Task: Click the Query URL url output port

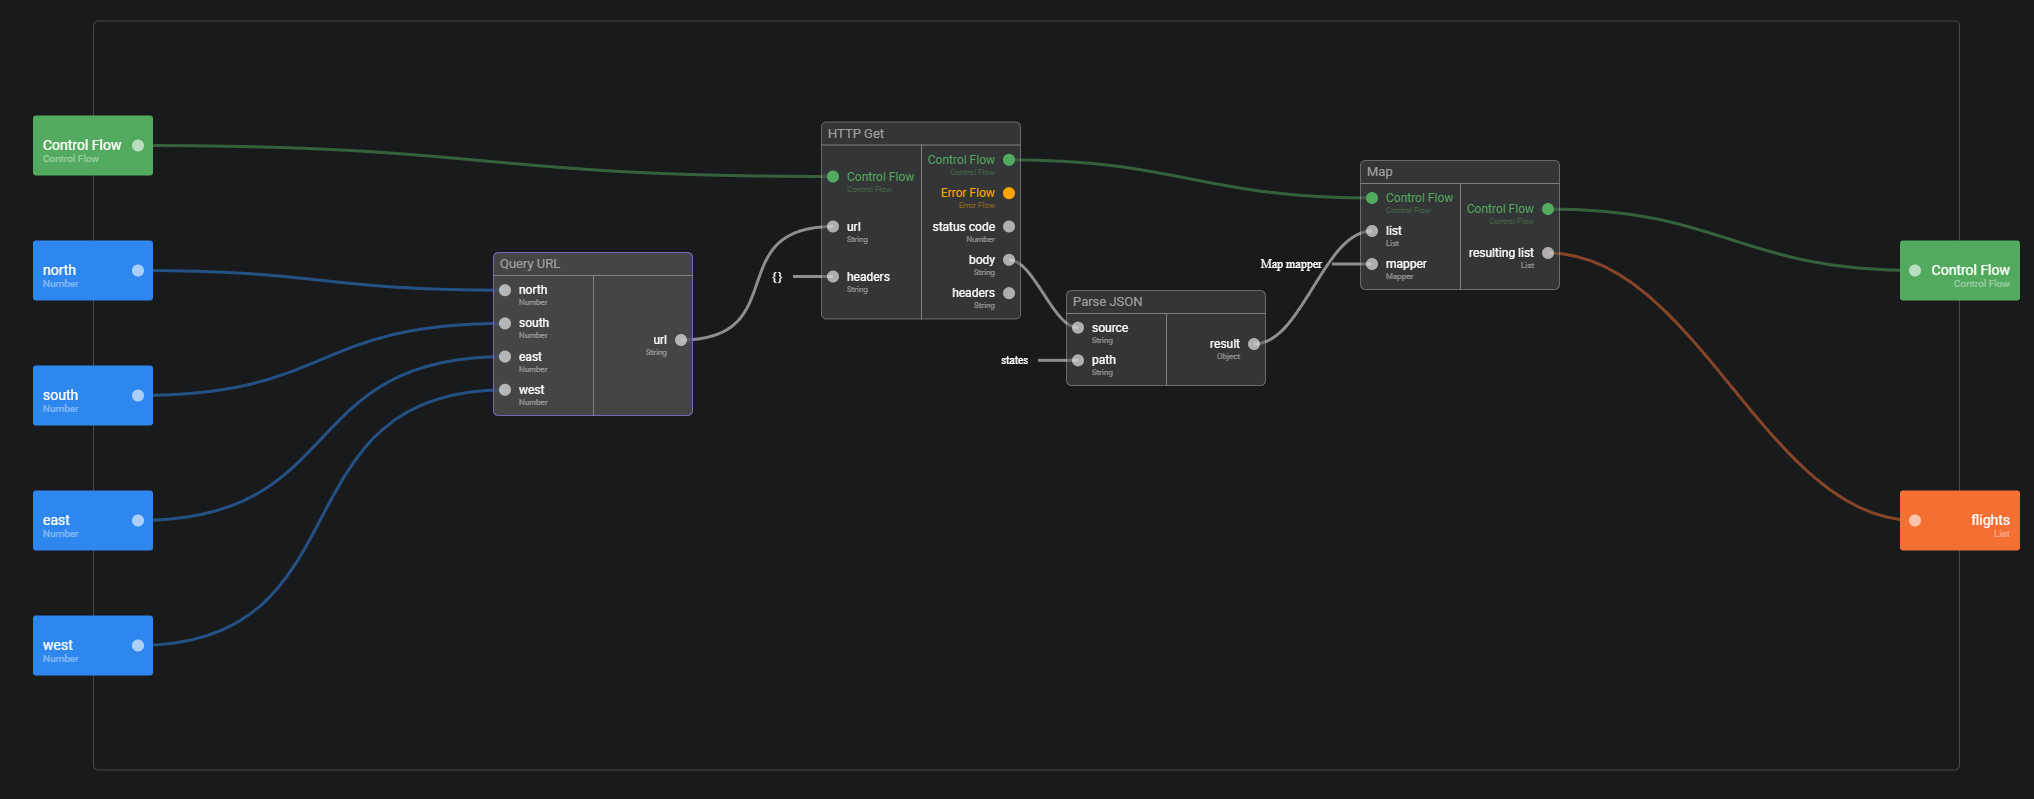Action: [681, 340]
